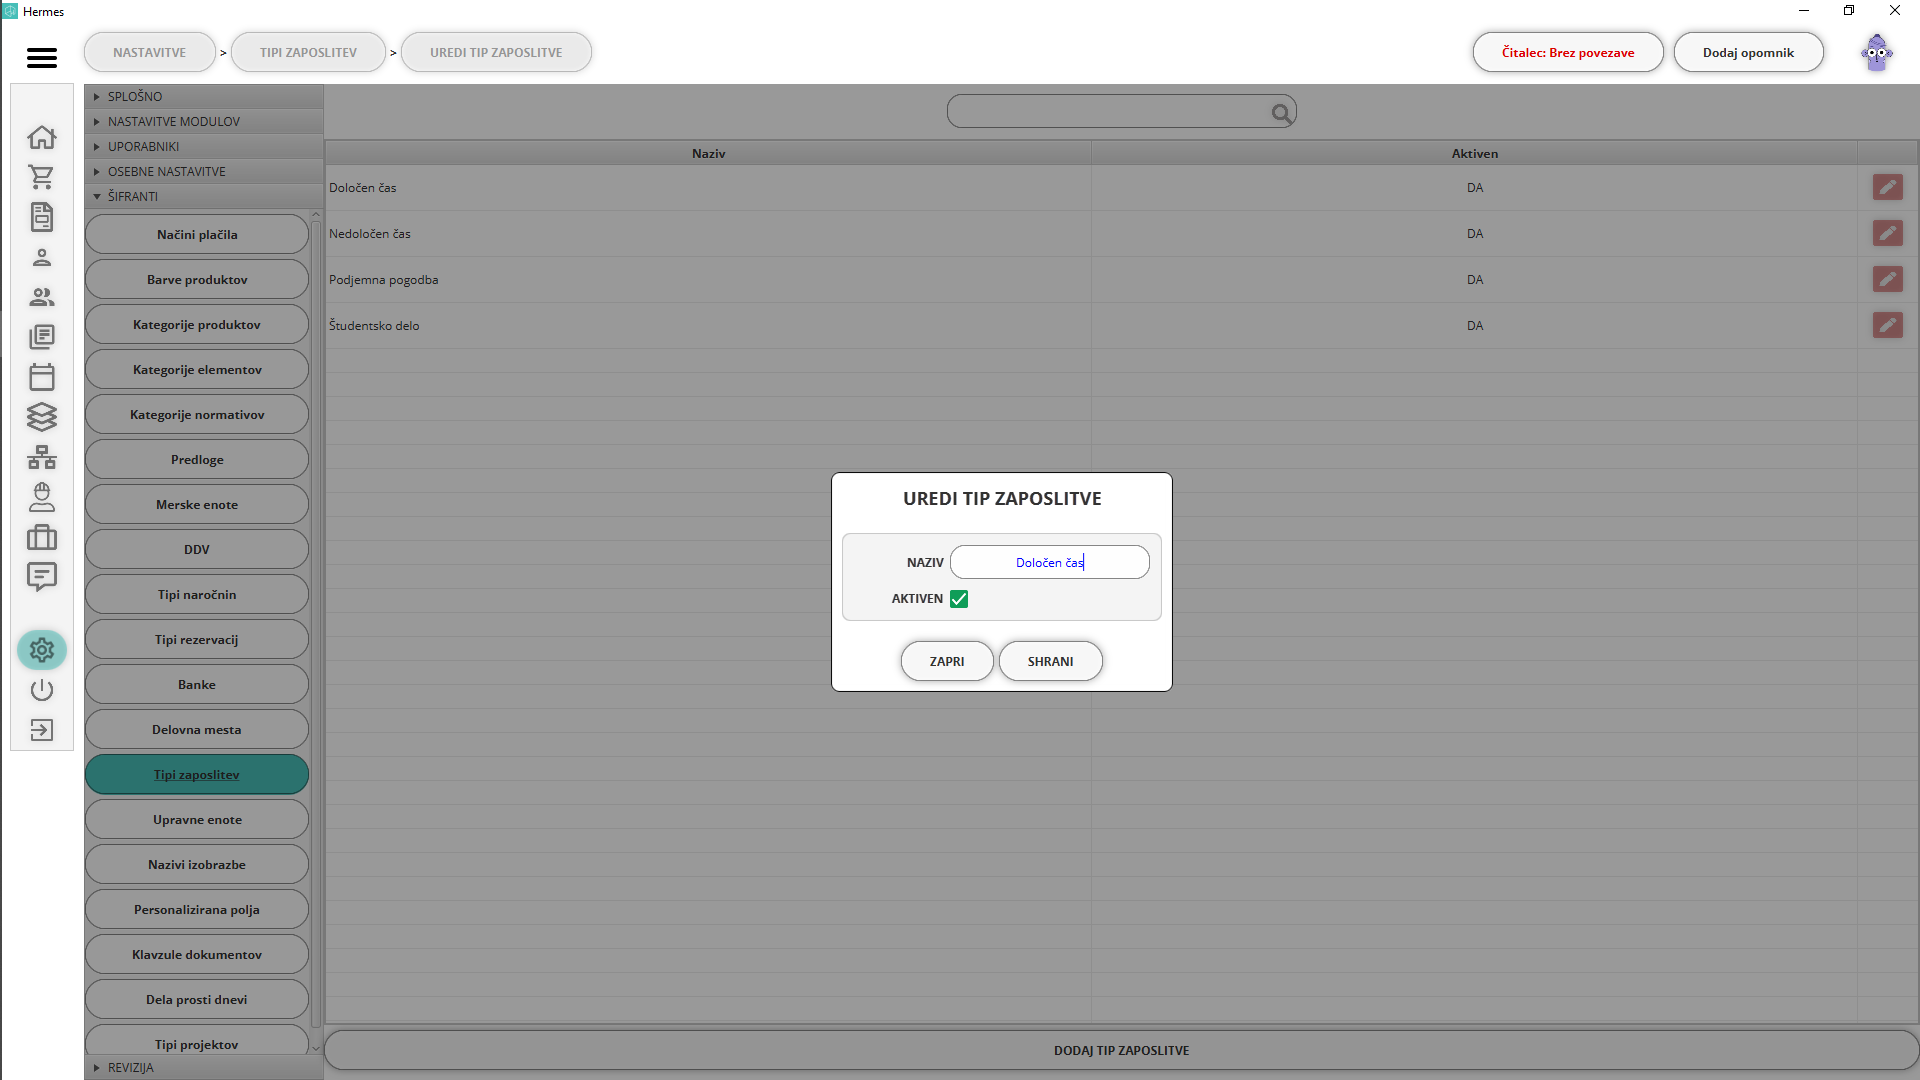The height and width of the screenshot is (1080, 1920).
Task: Click the search magnifier icon
Action: pos(1281,113)
